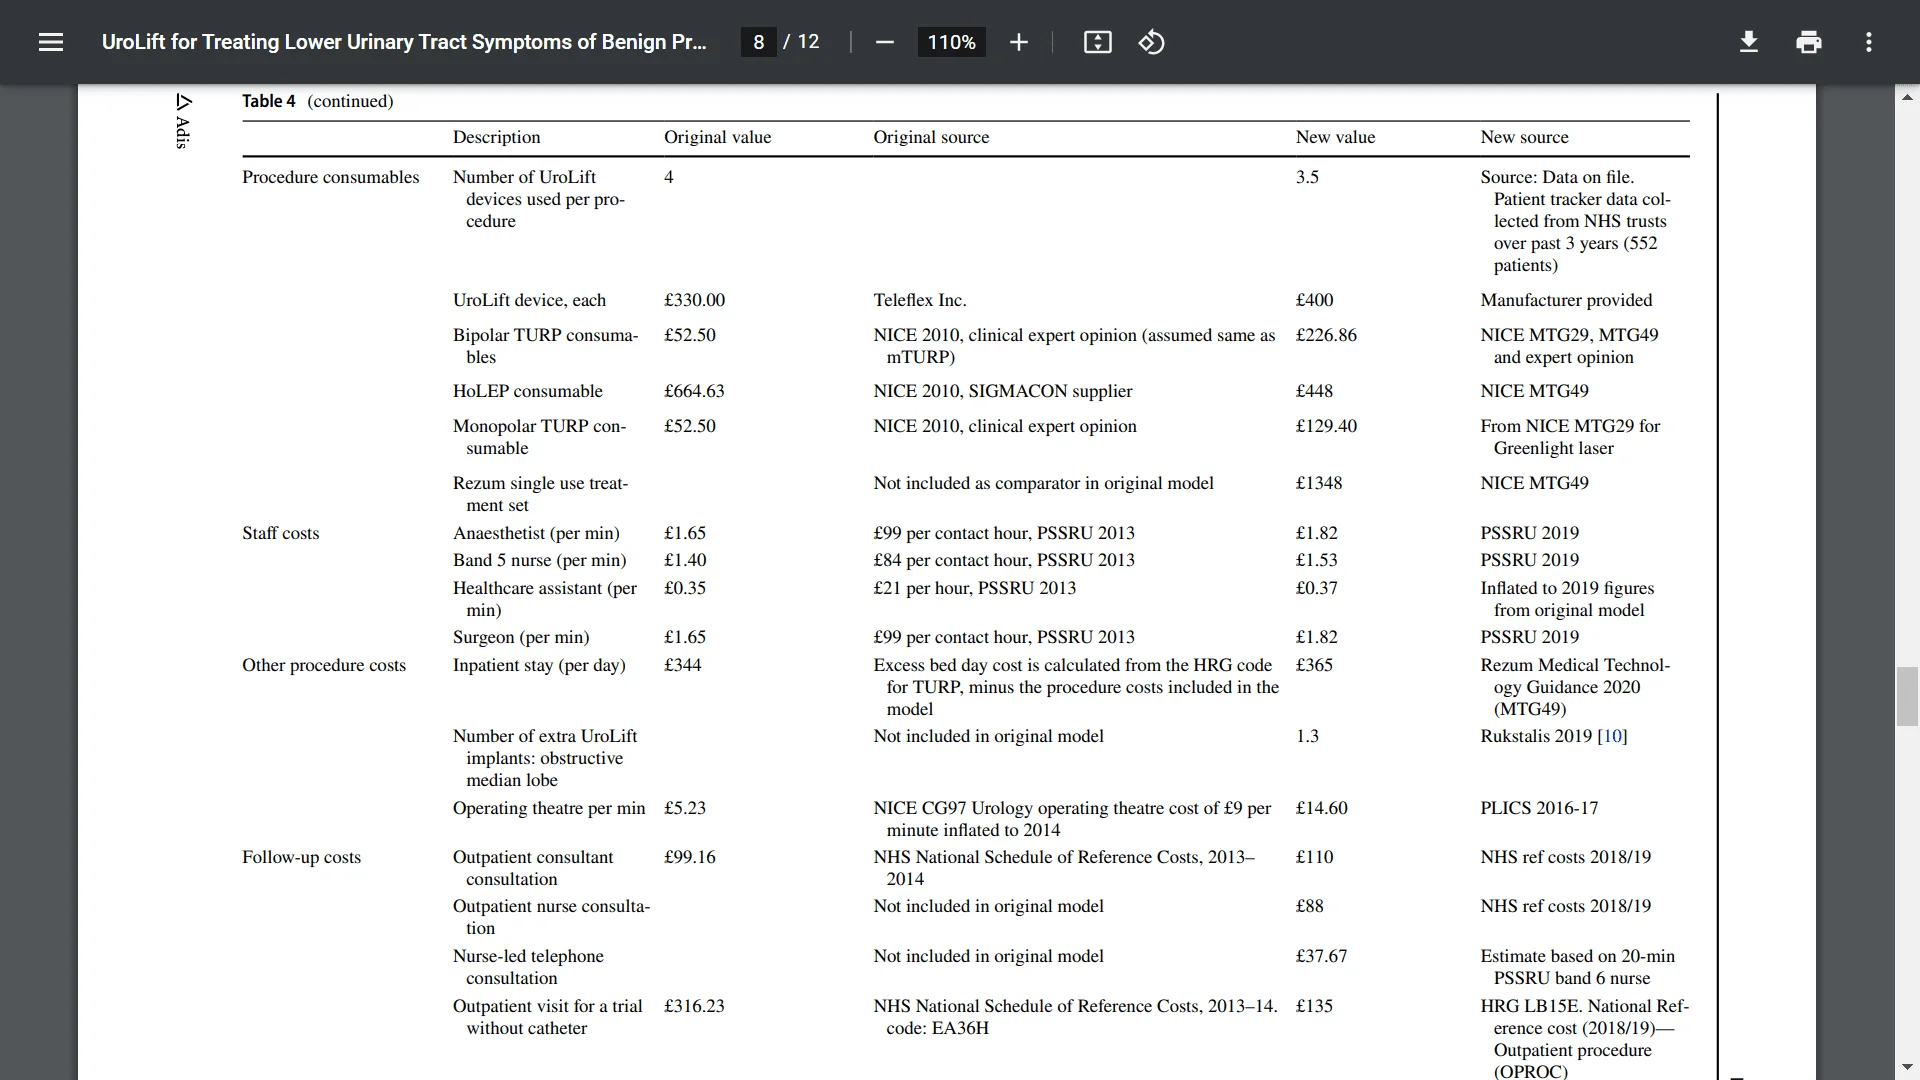The width and height of the screenshot is (1920, 1080).
Task: Click the 'Original value' column header
Action: pyautogui.click(x=718, y=137)
